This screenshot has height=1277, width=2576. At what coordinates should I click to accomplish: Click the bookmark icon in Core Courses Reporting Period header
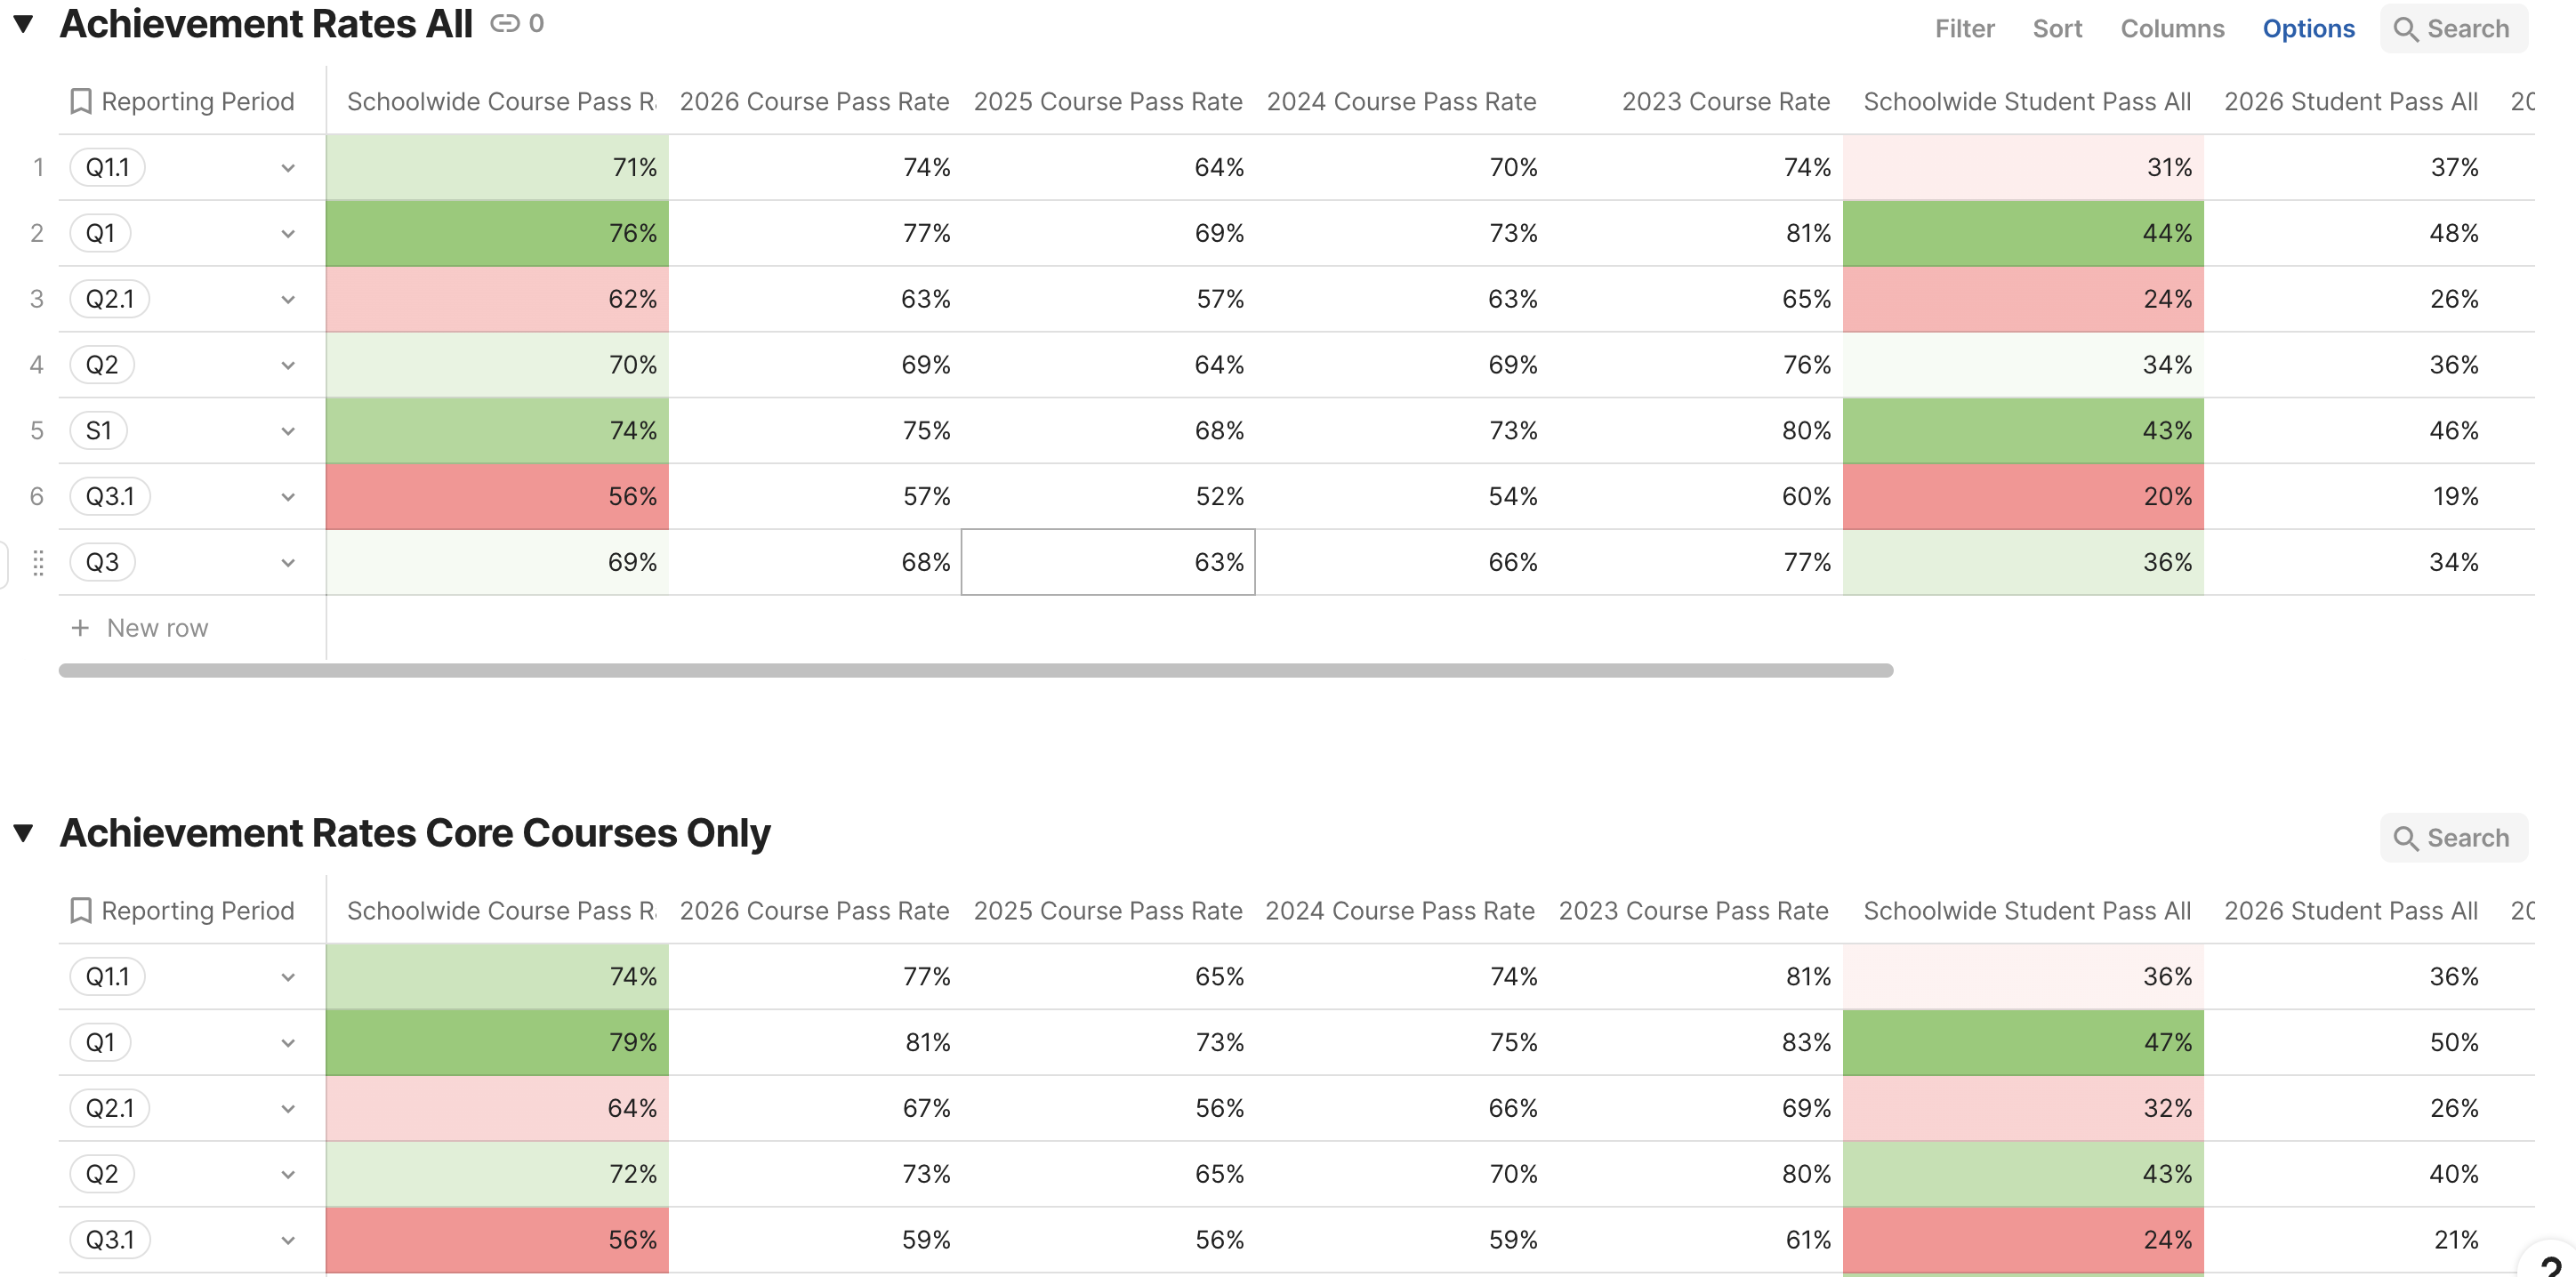(x=81, y=911)
